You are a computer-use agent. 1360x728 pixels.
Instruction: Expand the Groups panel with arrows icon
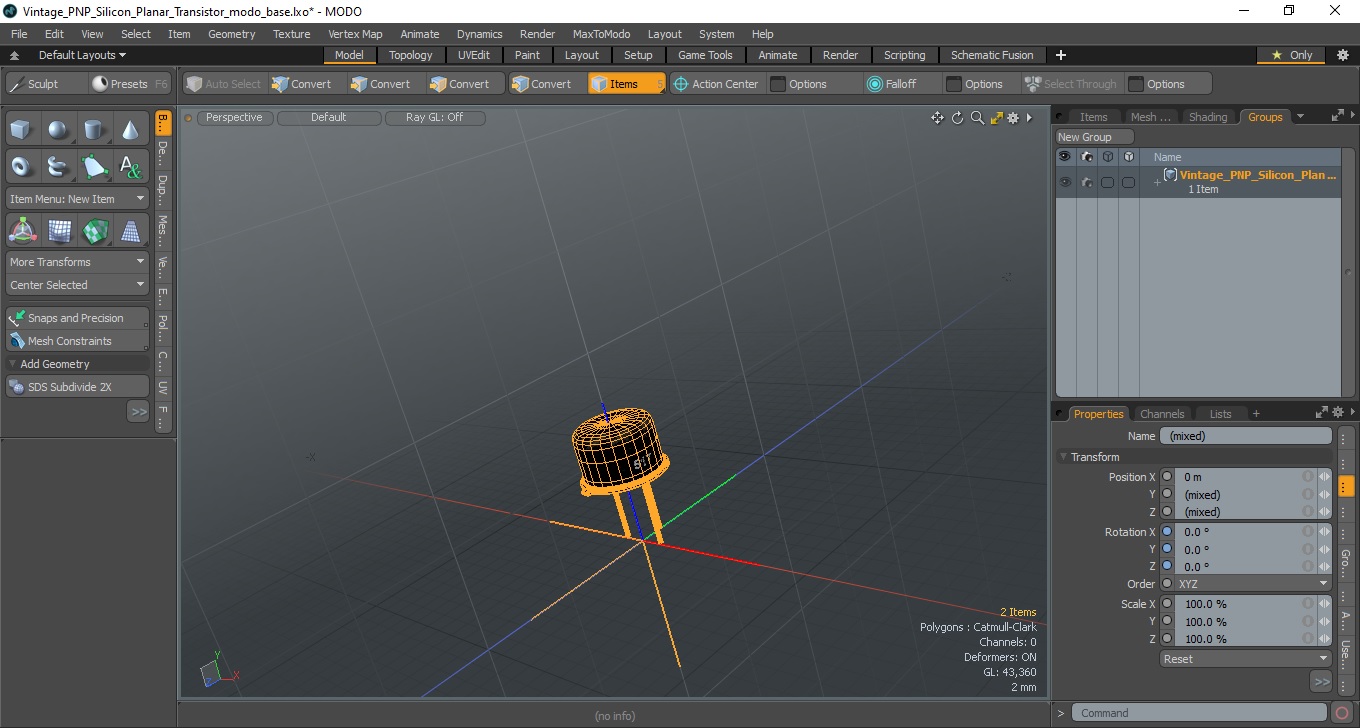click(x=1338, y=116)
